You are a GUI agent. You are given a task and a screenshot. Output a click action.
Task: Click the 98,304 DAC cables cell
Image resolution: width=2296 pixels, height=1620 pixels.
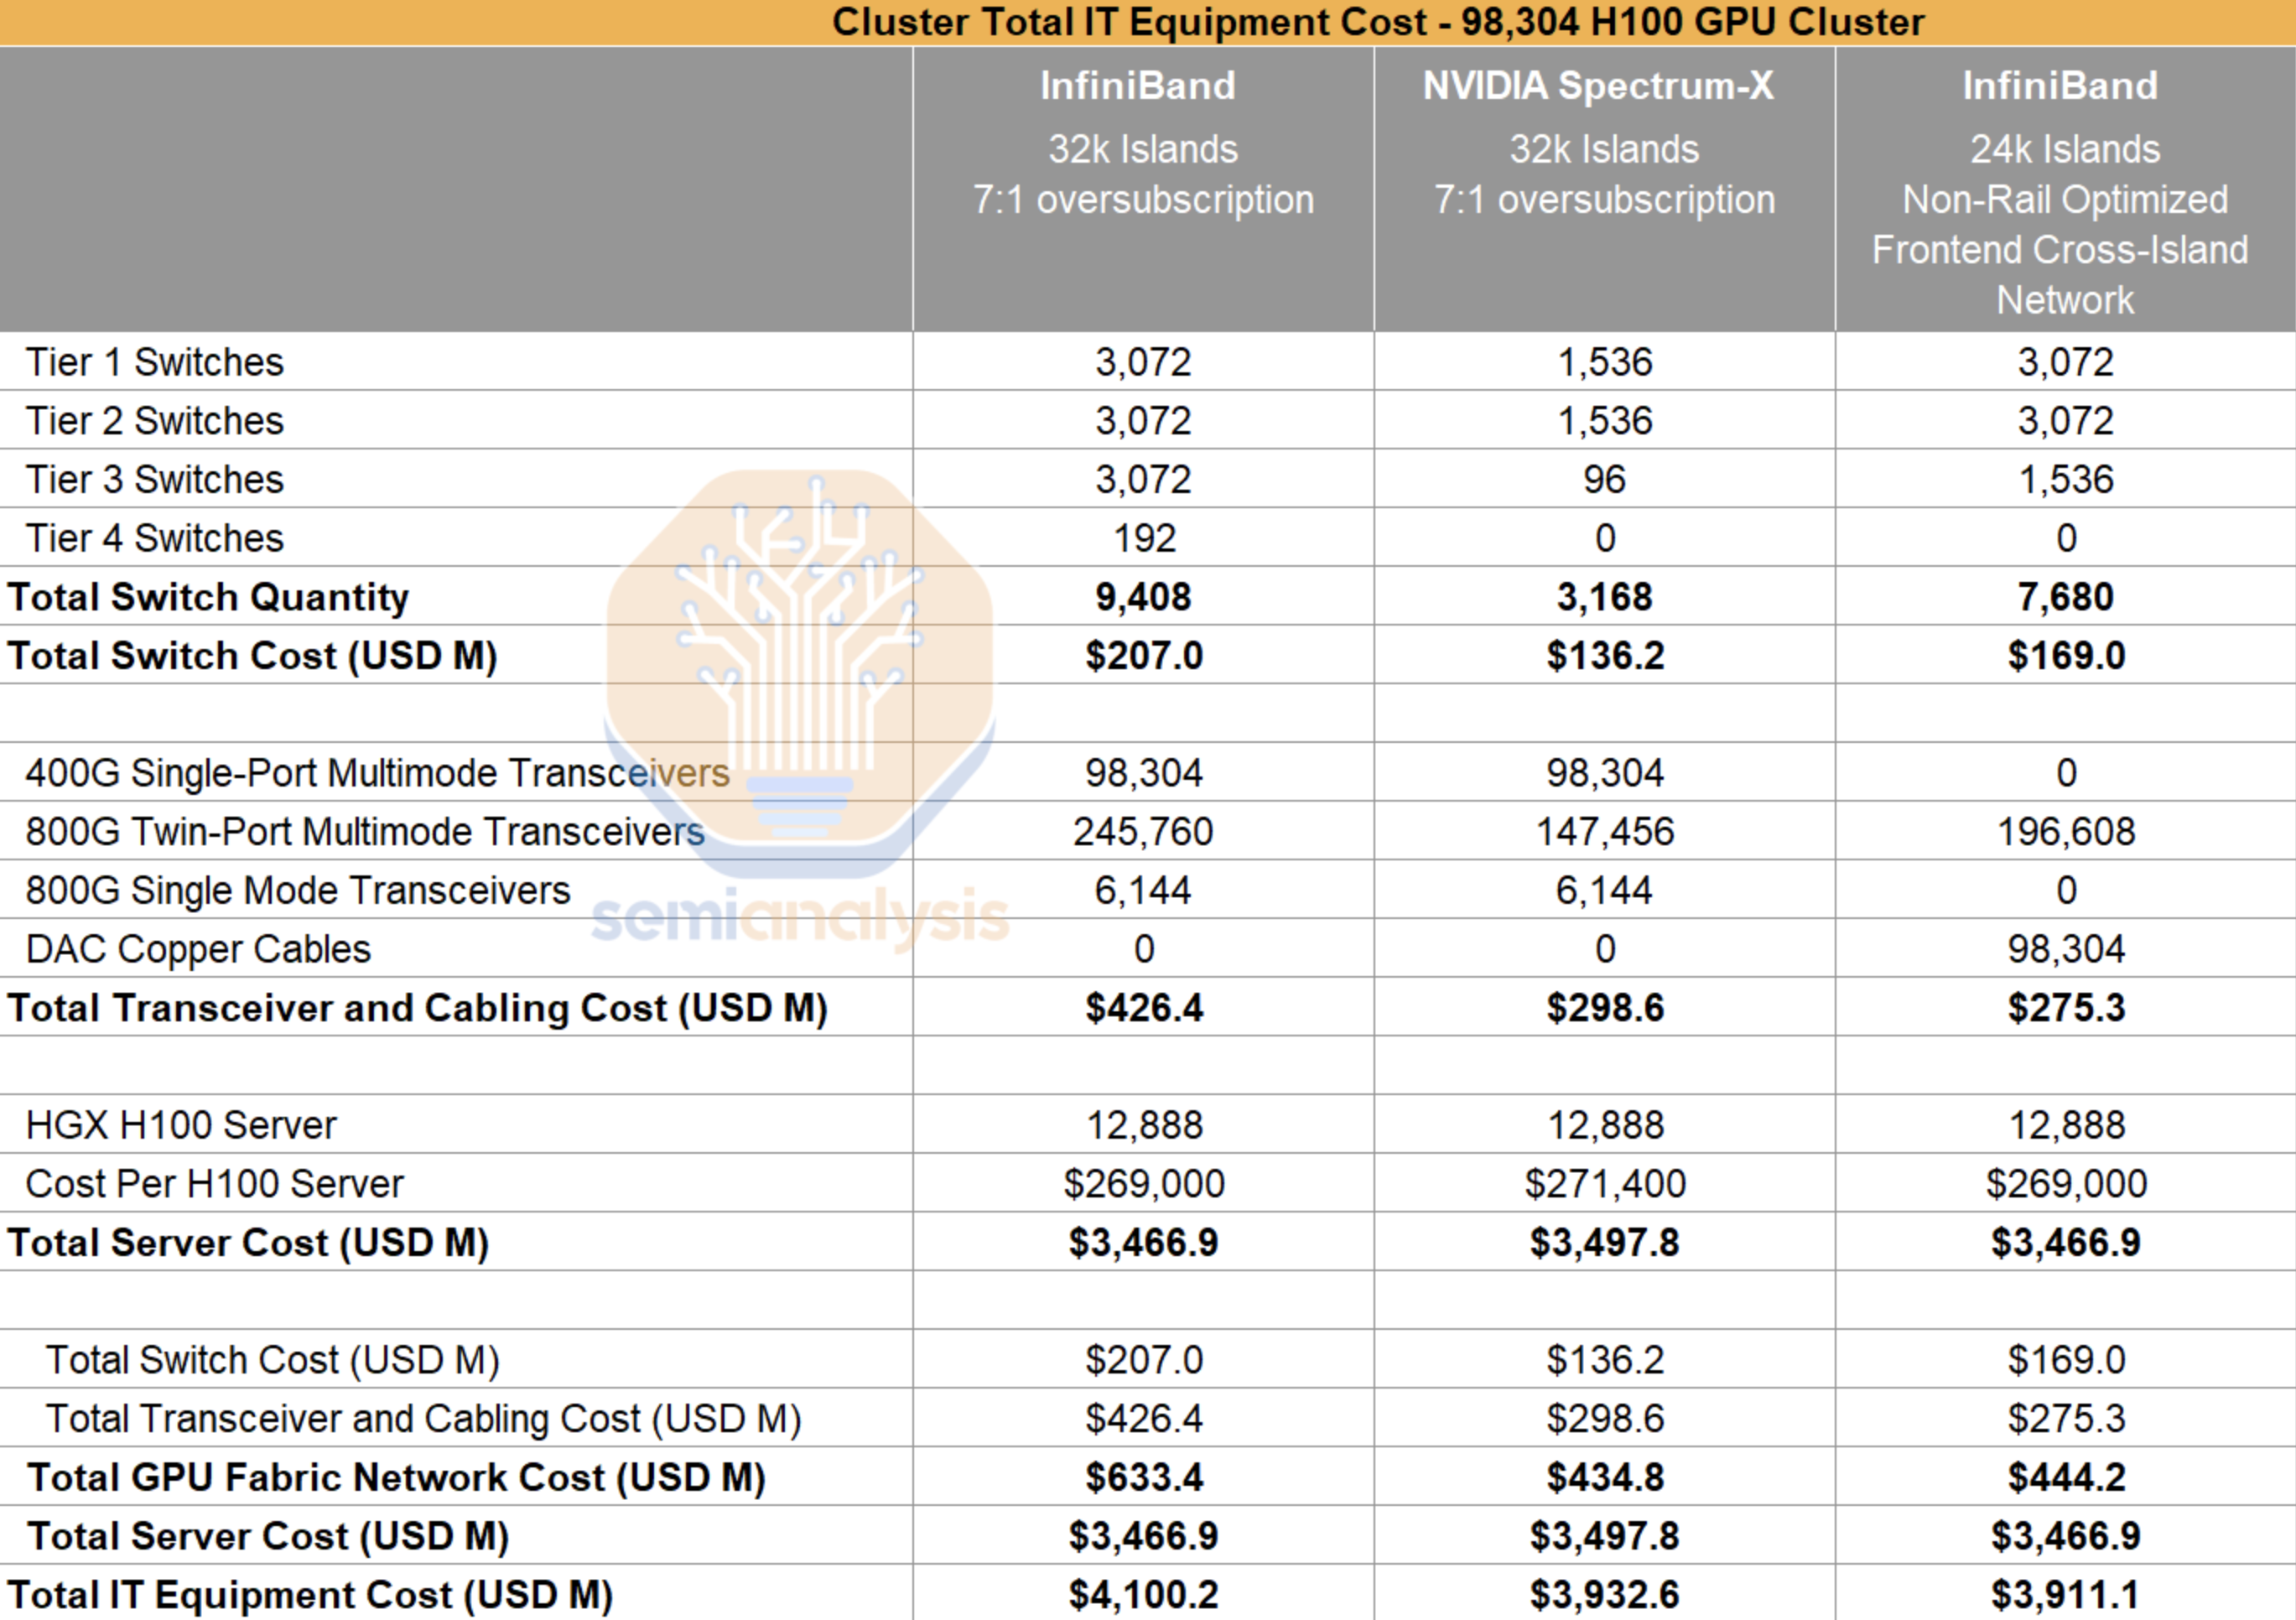click(2064, 948)
